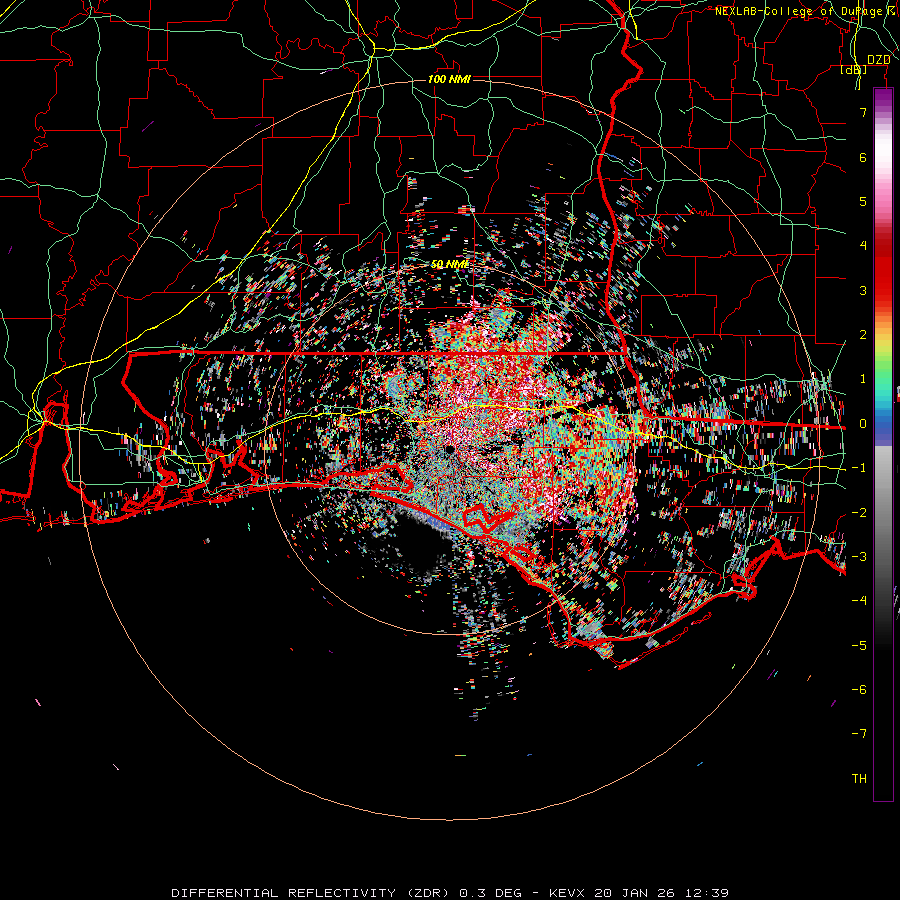Click the 1 value on the dB scale
This screenshot has height=900, width=900.
tap(863, 379)
